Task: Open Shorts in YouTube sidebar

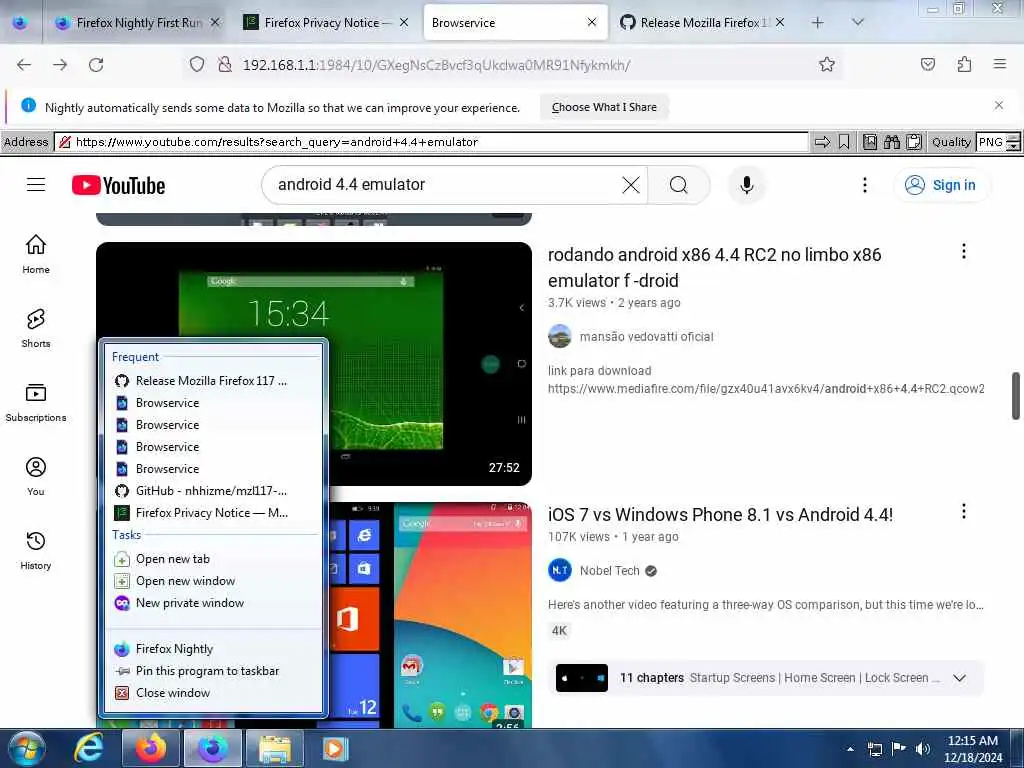Action: coord(36,328)
